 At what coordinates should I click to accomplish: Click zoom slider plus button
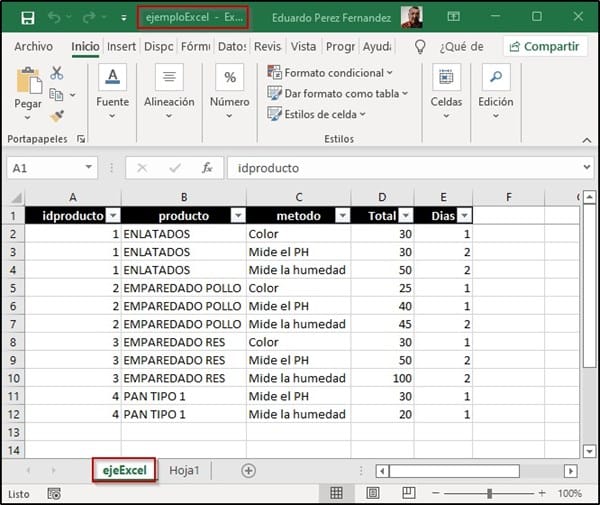542,493
